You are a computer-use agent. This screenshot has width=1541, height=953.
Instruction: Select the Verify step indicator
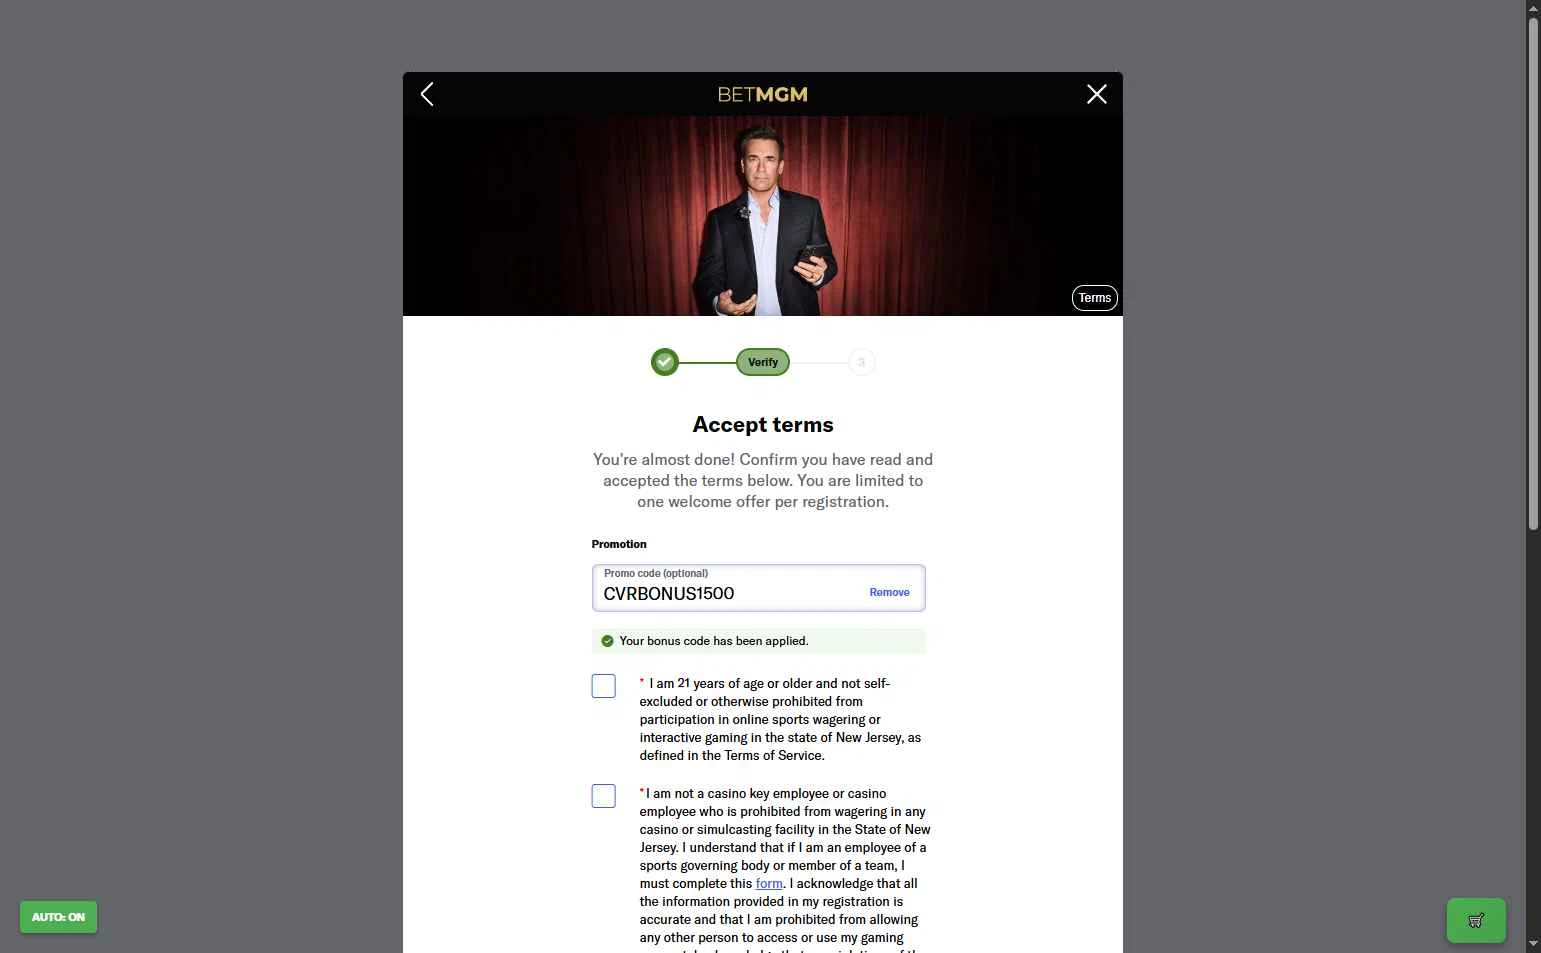763,362
